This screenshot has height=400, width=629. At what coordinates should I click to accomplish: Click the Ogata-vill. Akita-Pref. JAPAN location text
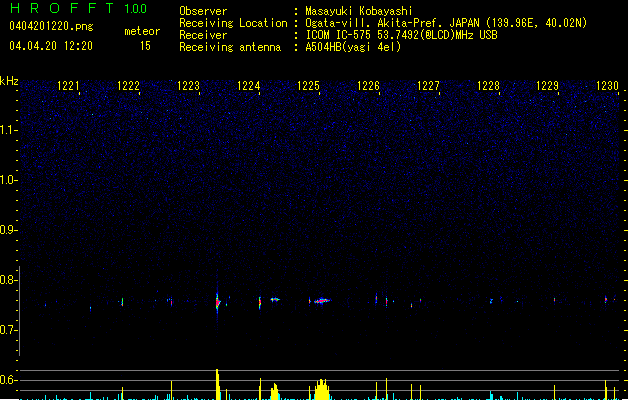446,23
